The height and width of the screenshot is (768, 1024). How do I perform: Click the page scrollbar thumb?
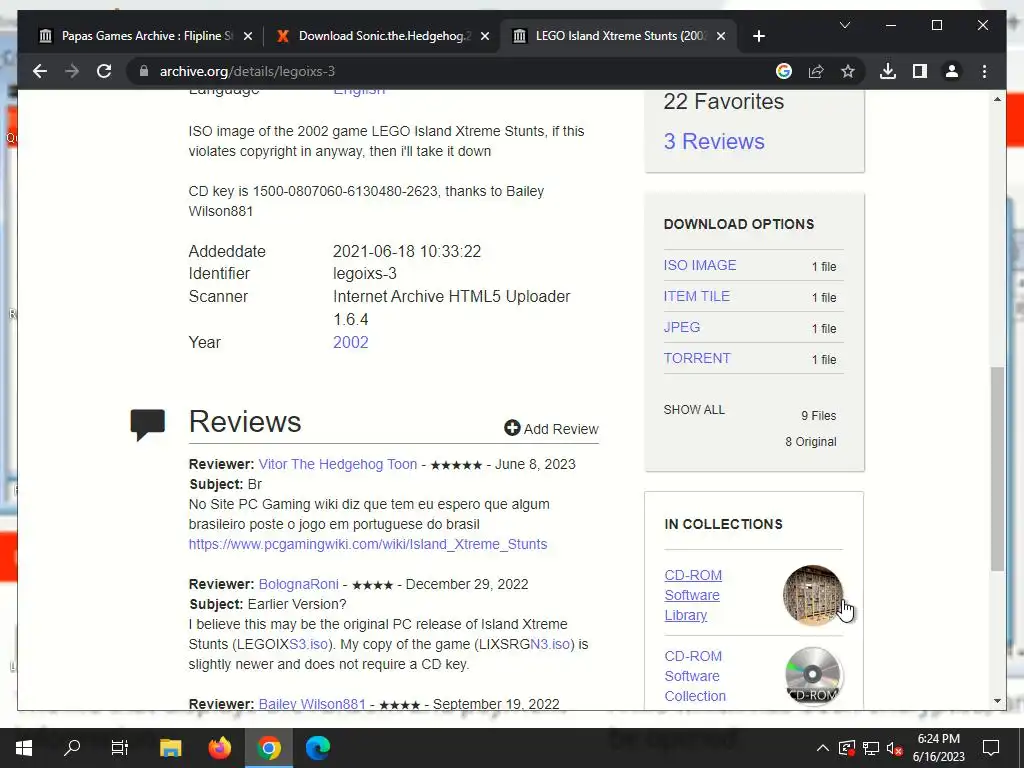(x=997, y=469)
